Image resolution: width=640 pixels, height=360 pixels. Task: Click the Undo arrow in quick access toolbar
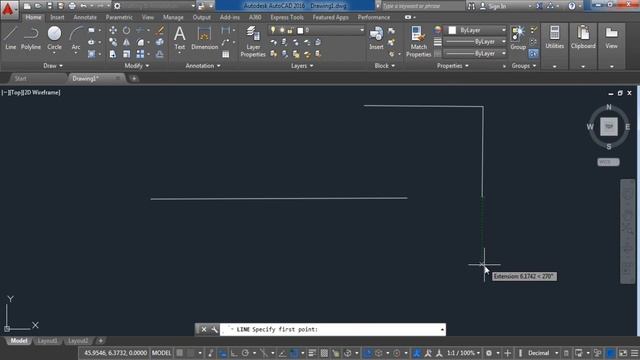pyautogui.click(x=84, y=6)
